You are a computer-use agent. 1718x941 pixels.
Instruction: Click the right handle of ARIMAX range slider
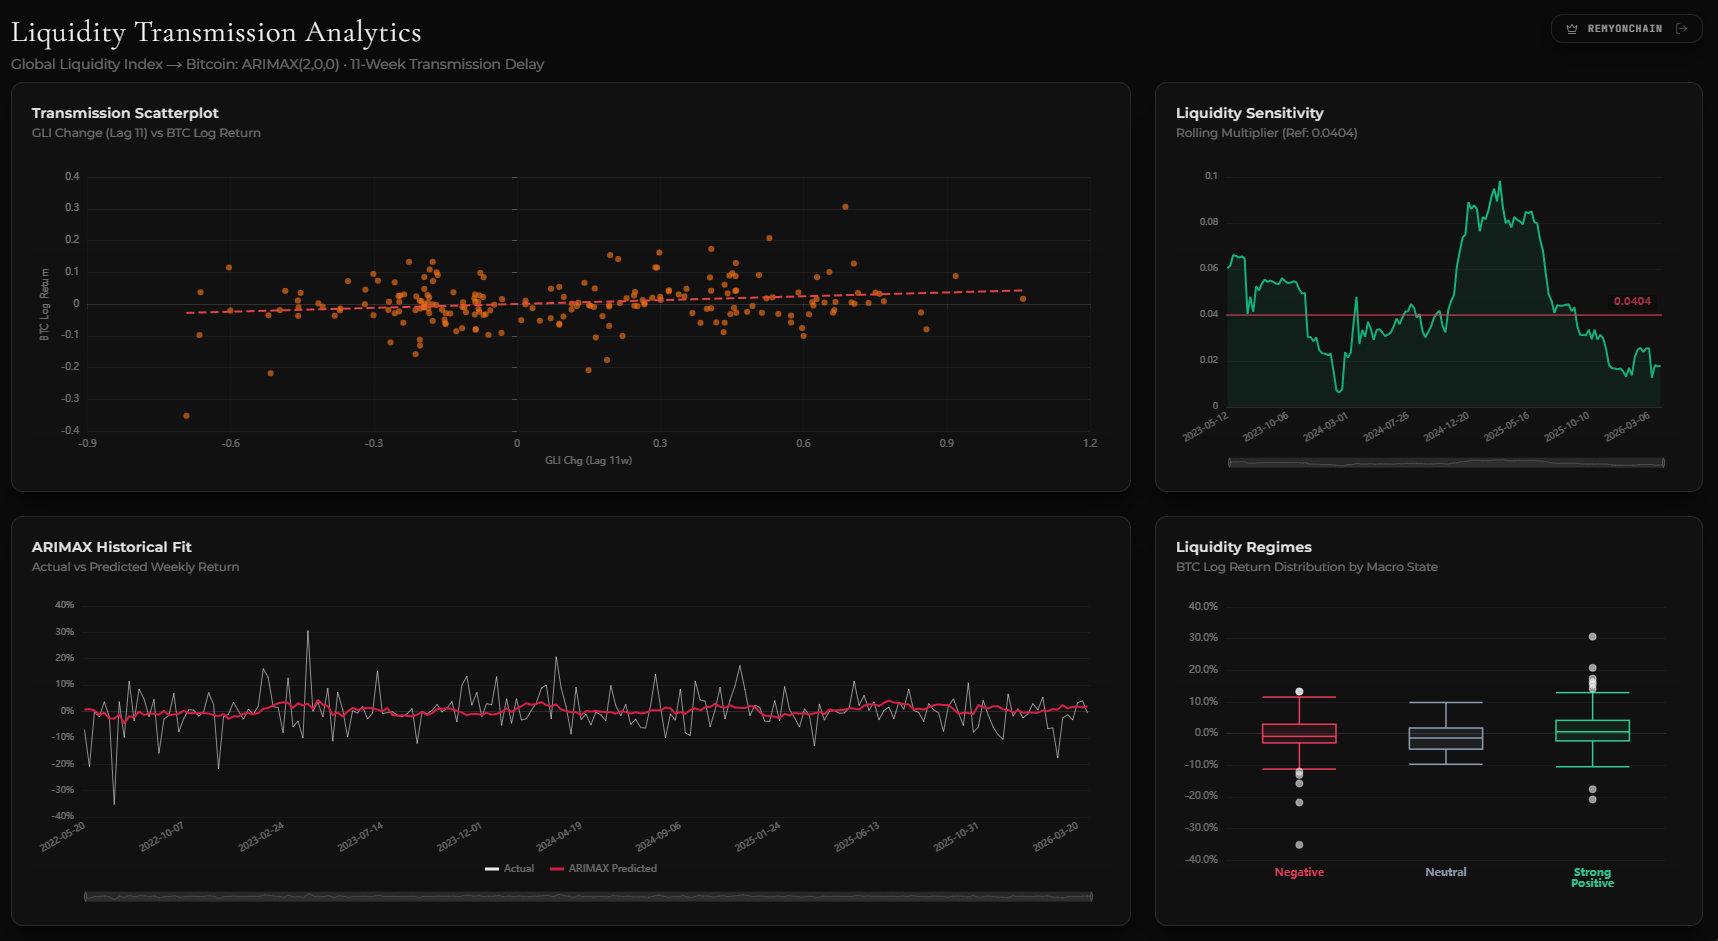tap(1092, 897)
